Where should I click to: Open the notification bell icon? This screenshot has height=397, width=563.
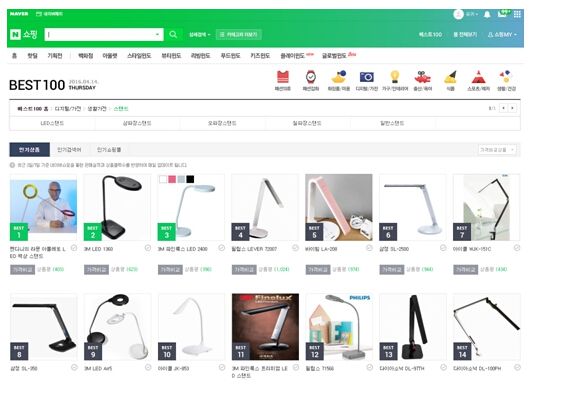pyautogui.click(x=487, y=14)
